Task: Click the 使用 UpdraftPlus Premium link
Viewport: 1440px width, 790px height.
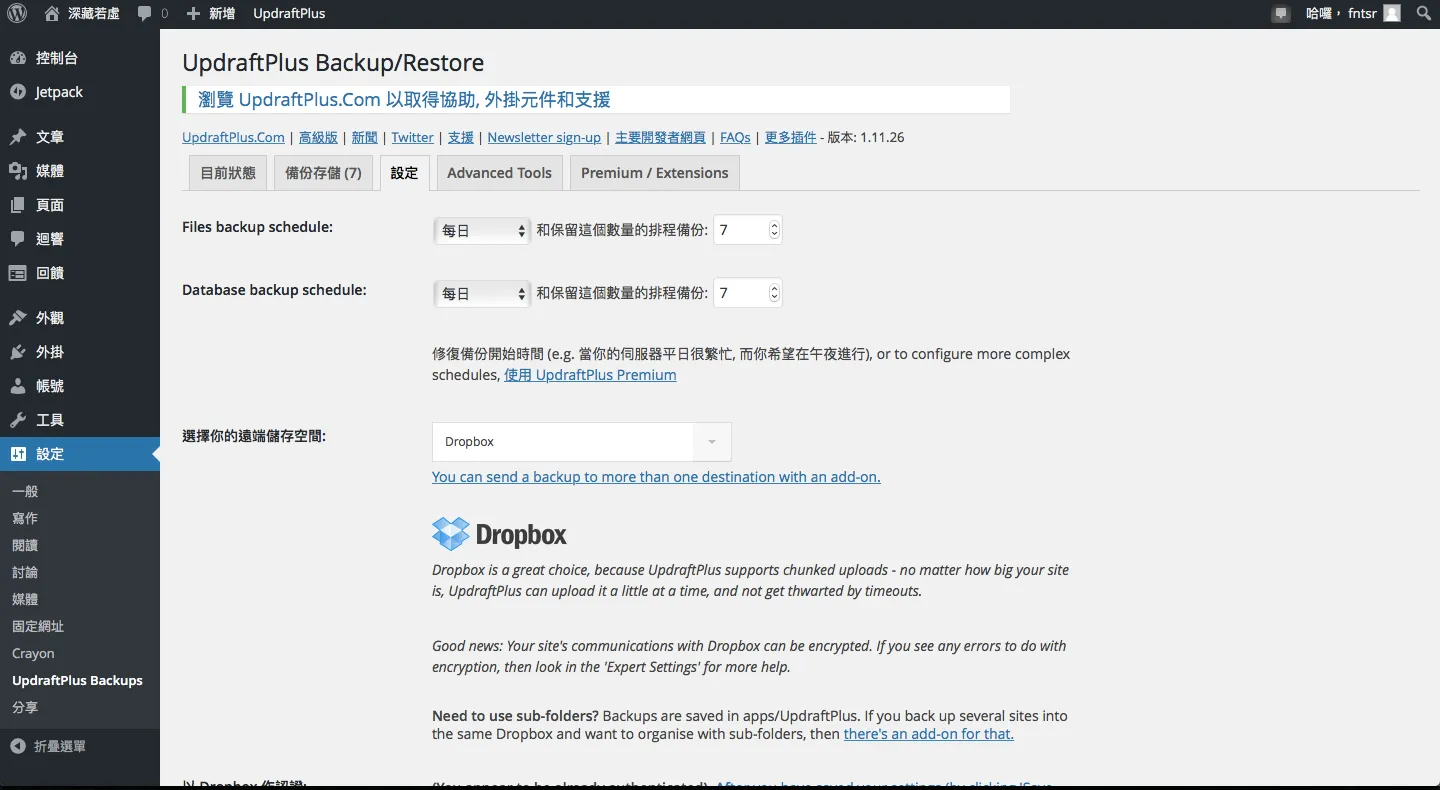Action: tap(590, 375)
